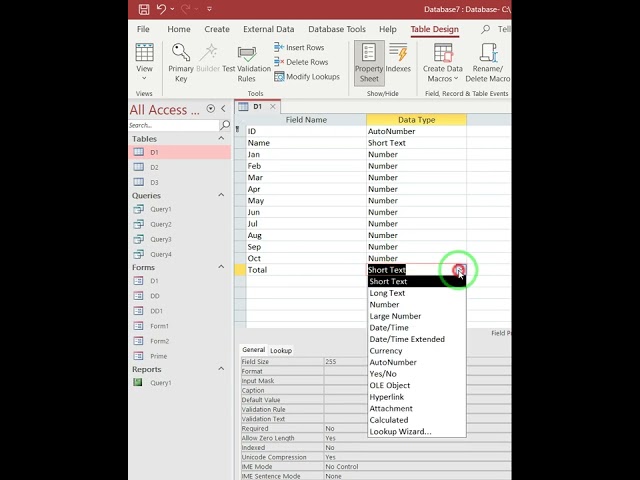Click the Insert Rows command
This screenshot has height=480, width=640.
point(299,47)
